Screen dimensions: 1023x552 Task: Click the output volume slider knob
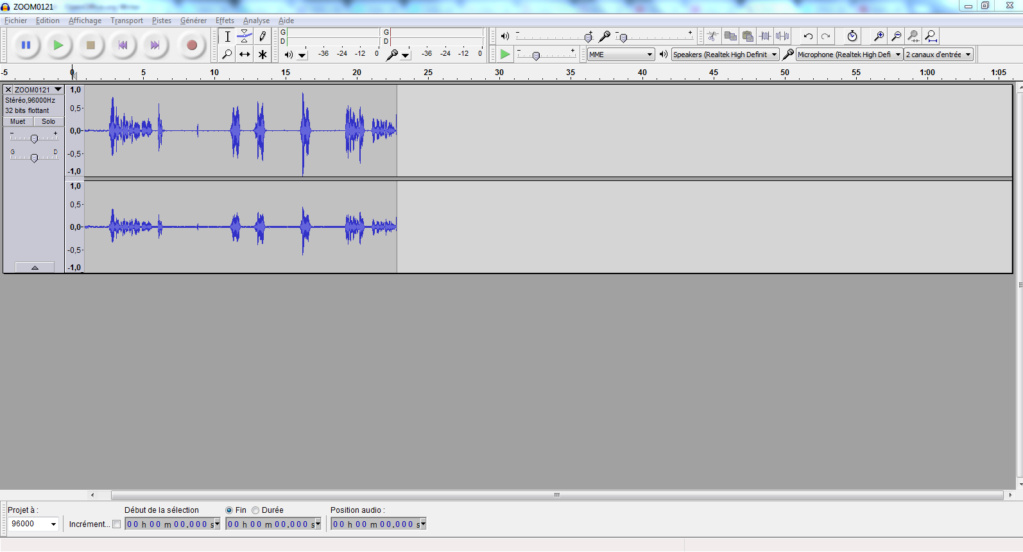pyautogui.click(x=588, y=38)
